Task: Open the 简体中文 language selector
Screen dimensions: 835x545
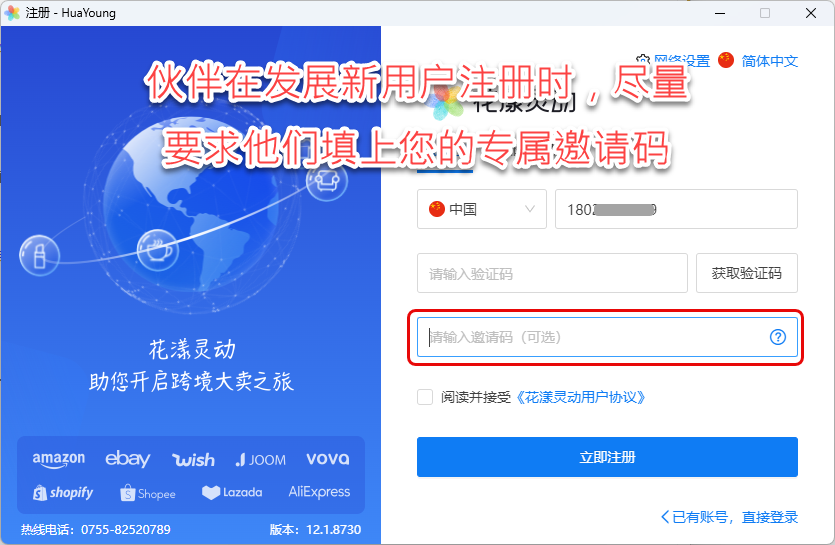Action: click(x=769, y=61)
